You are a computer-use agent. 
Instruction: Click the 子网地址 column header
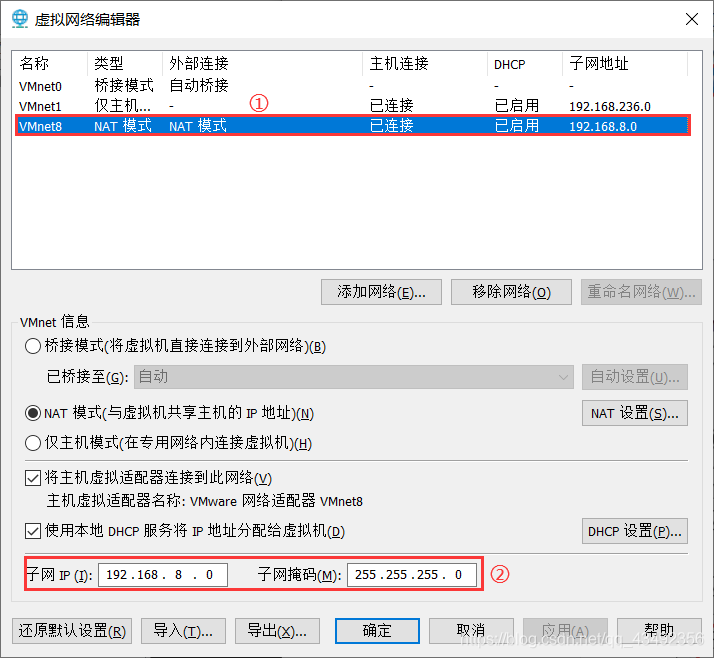point(625,64)
